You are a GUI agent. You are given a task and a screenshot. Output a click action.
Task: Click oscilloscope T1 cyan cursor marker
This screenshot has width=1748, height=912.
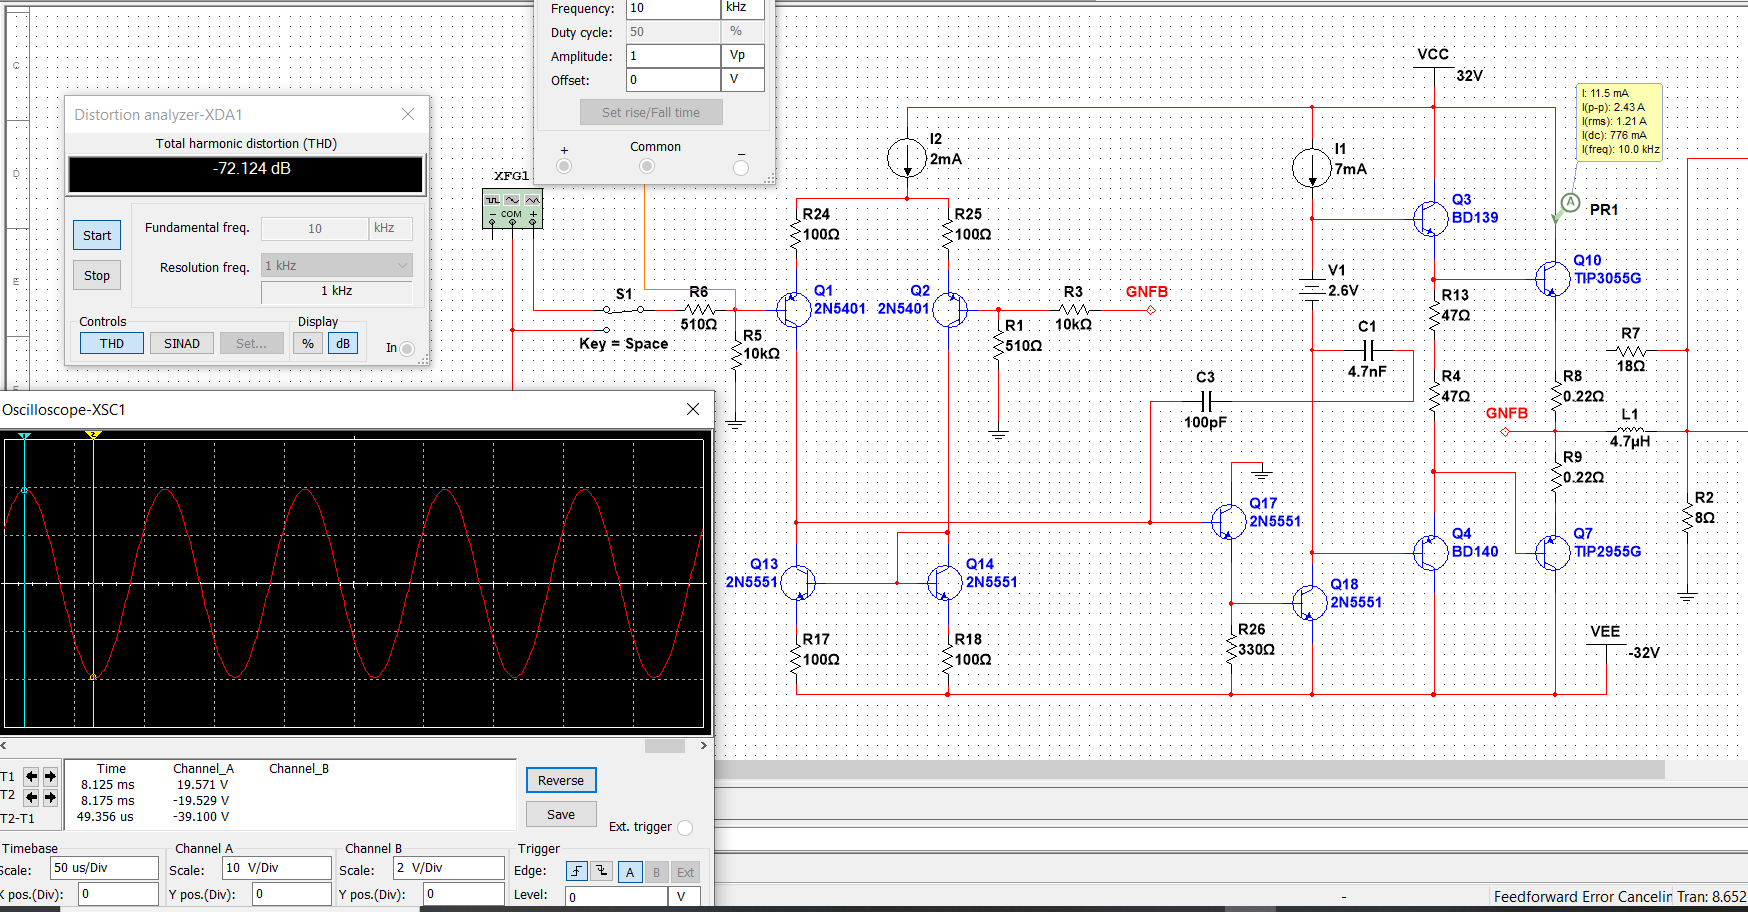tap(24, 436)
